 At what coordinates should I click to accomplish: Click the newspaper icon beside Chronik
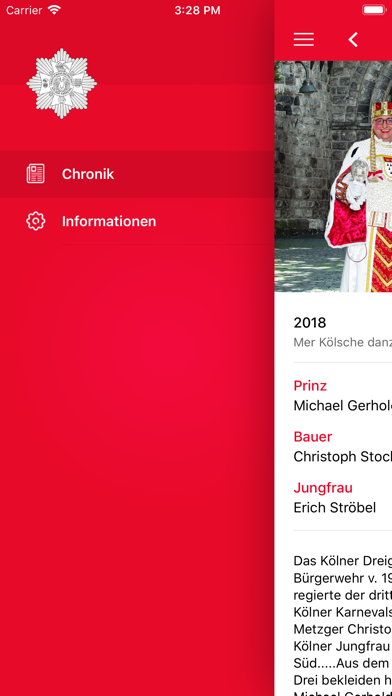tap(36, 174)
